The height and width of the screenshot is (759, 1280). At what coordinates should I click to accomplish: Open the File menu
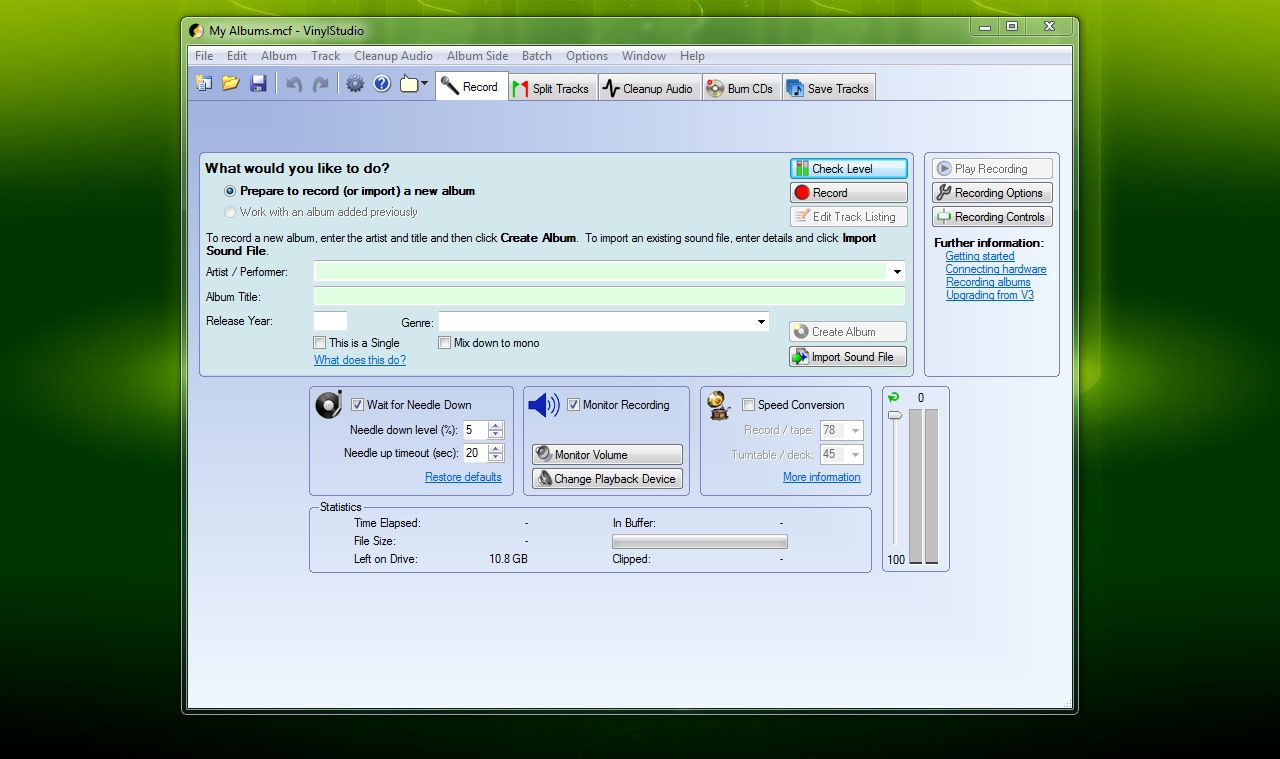coord(204,56)
